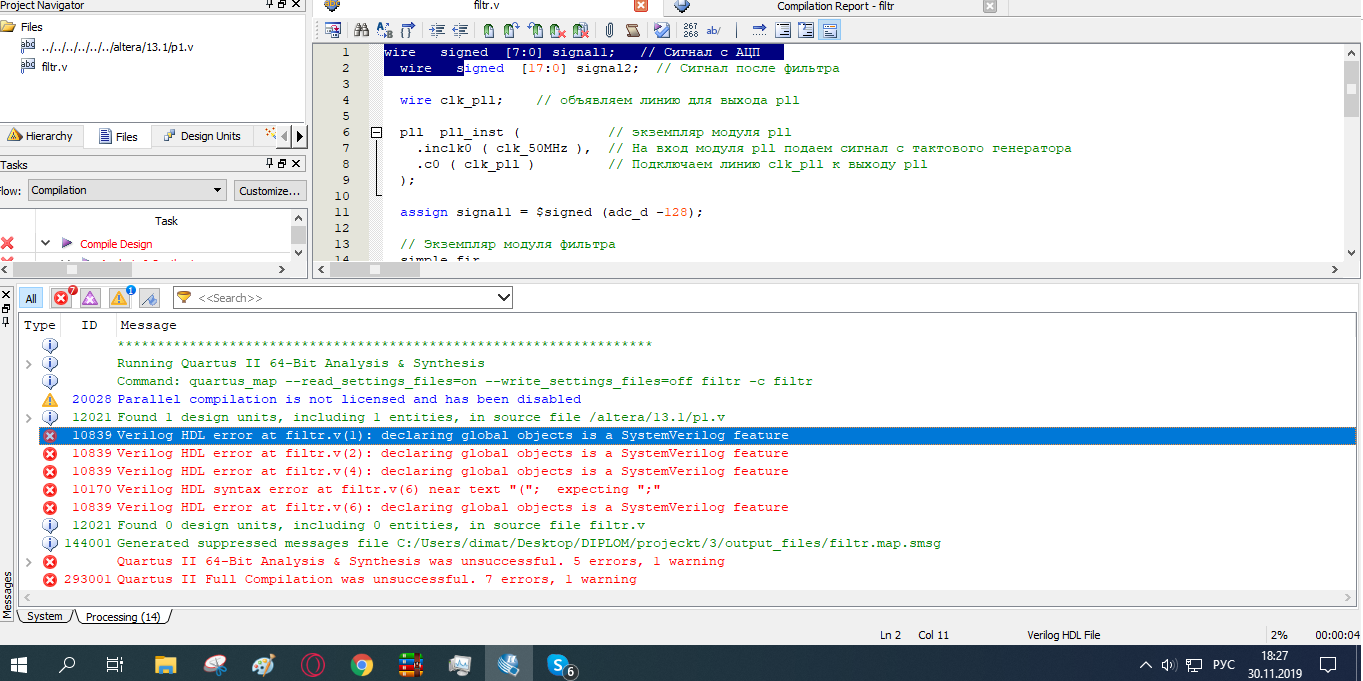Open File Explorer from the taskbar
1363x681 pixels.
(165, 663)
